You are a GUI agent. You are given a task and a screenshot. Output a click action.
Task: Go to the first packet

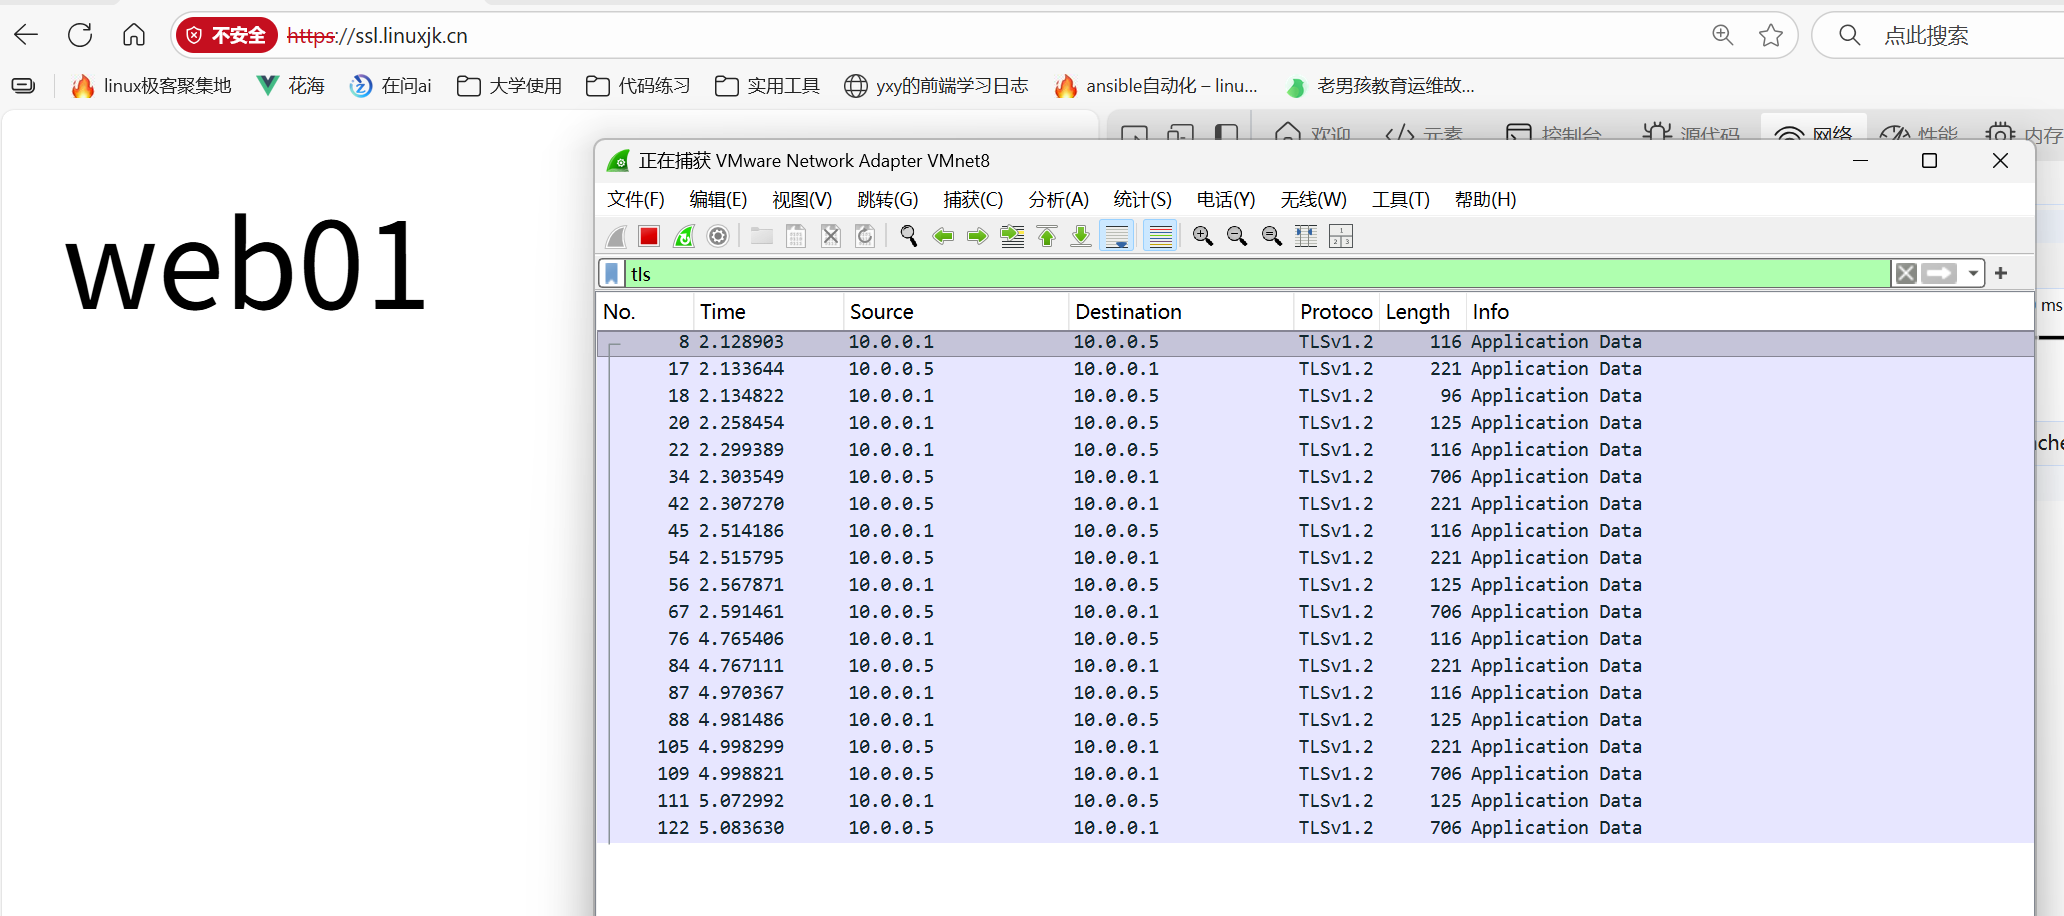point(1047,236)
